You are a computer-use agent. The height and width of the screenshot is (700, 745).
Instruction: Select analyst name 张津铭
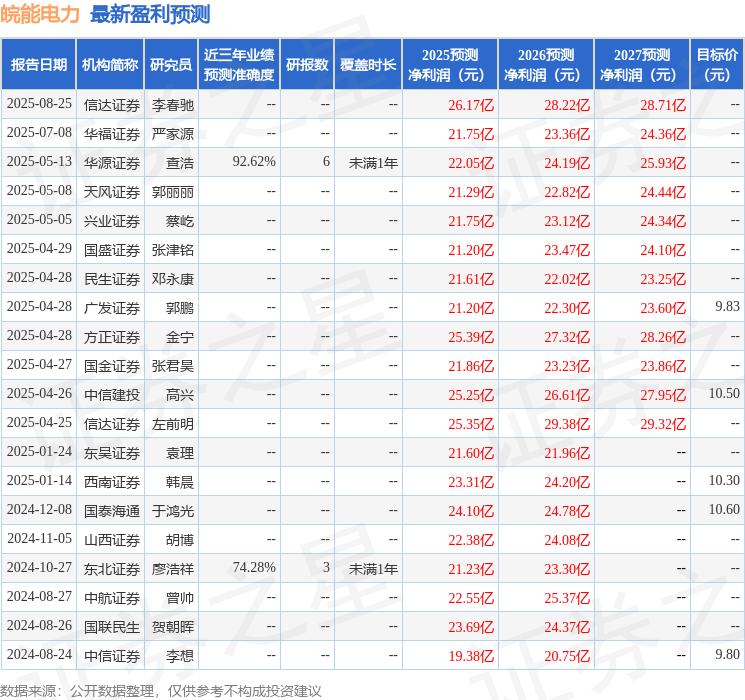[x=172, y=250]
